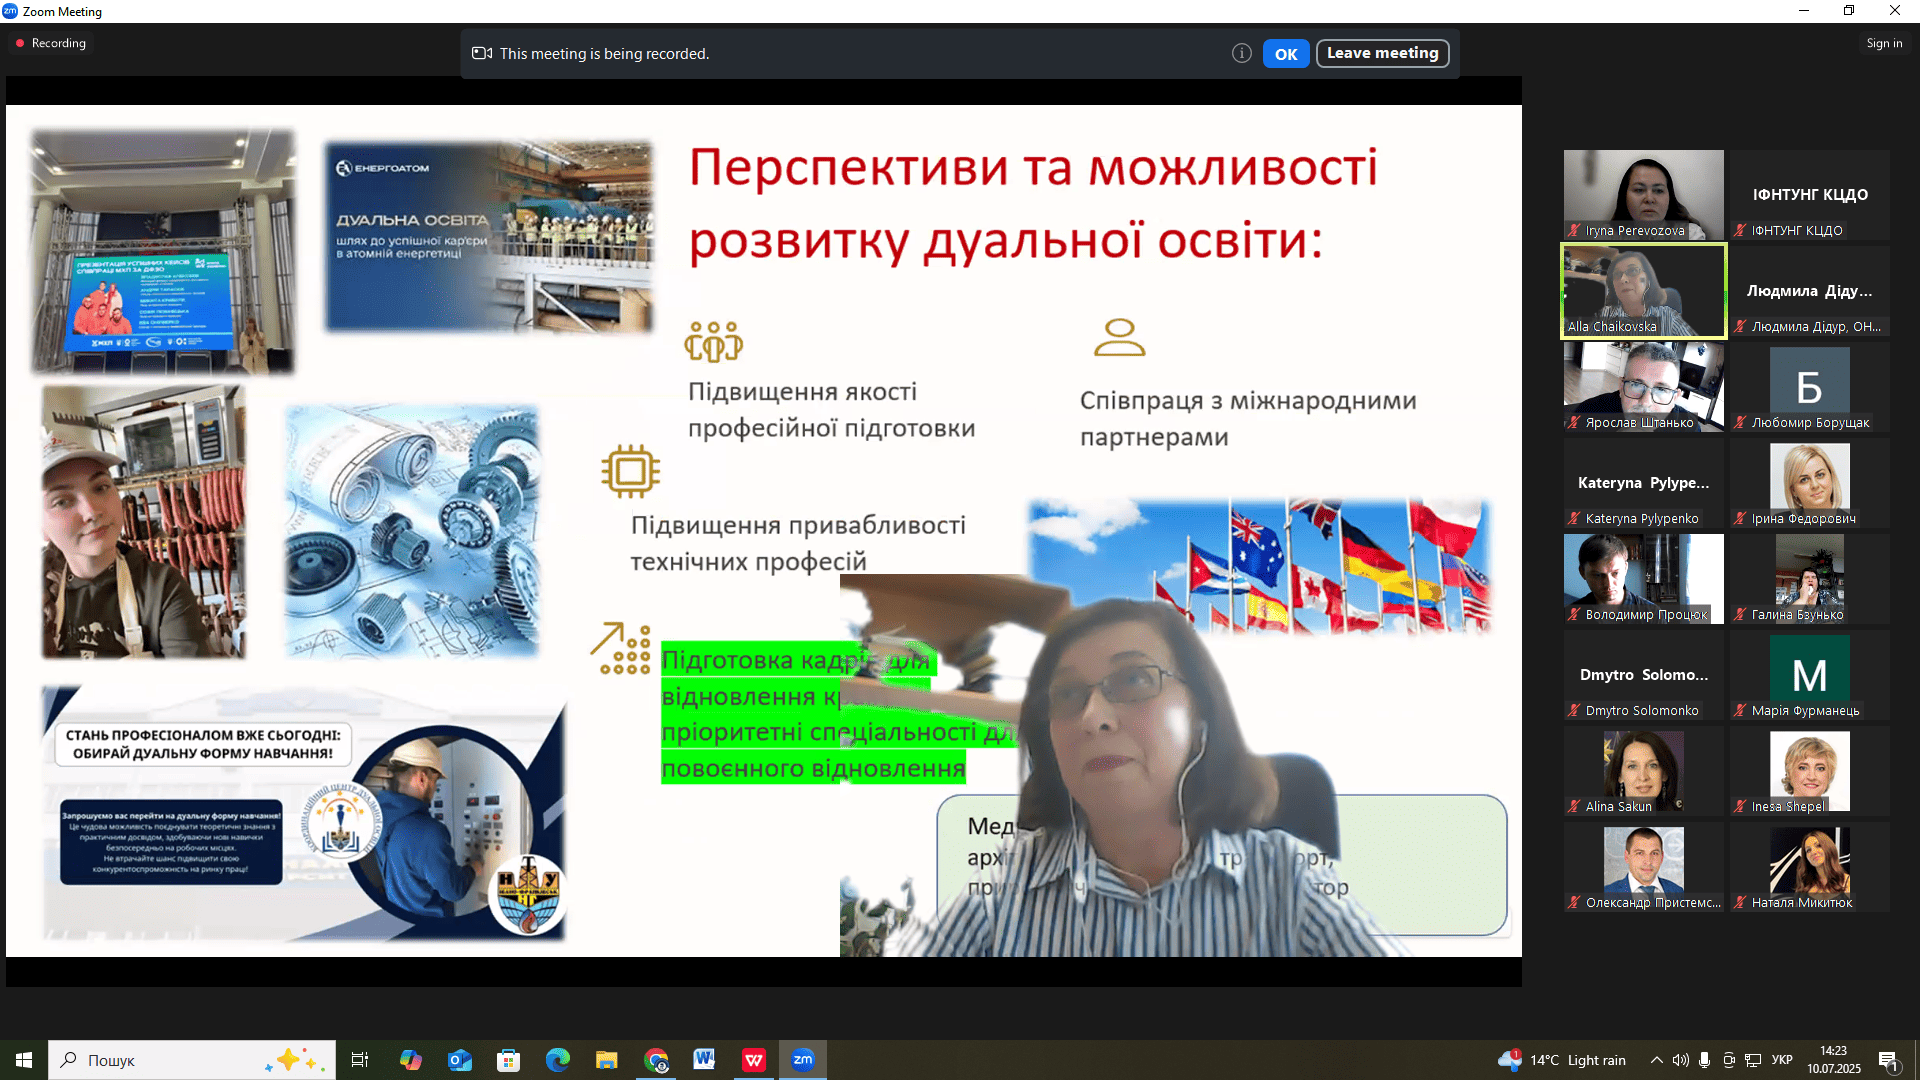Click muted mic icon beside Iryna Perevozova
Image resolution: width=1920 pixels, height=1080 pixels.
point(1574,230)
